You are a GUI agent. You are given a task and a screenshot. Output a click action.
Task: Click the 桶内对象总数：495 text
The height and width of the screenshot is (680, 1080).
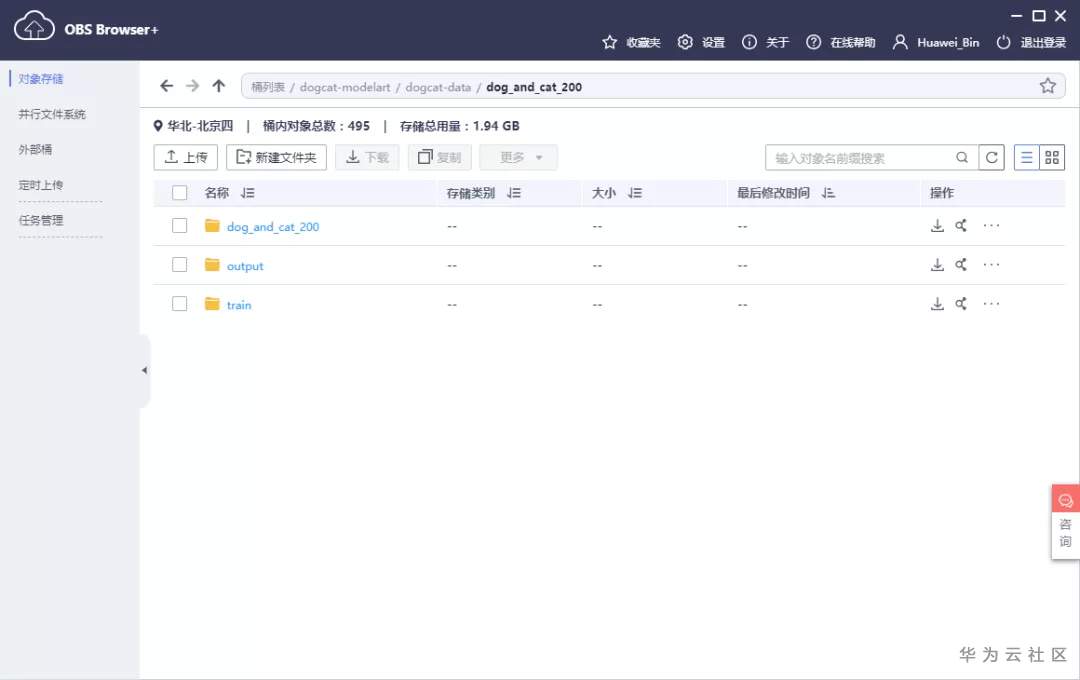316,126
